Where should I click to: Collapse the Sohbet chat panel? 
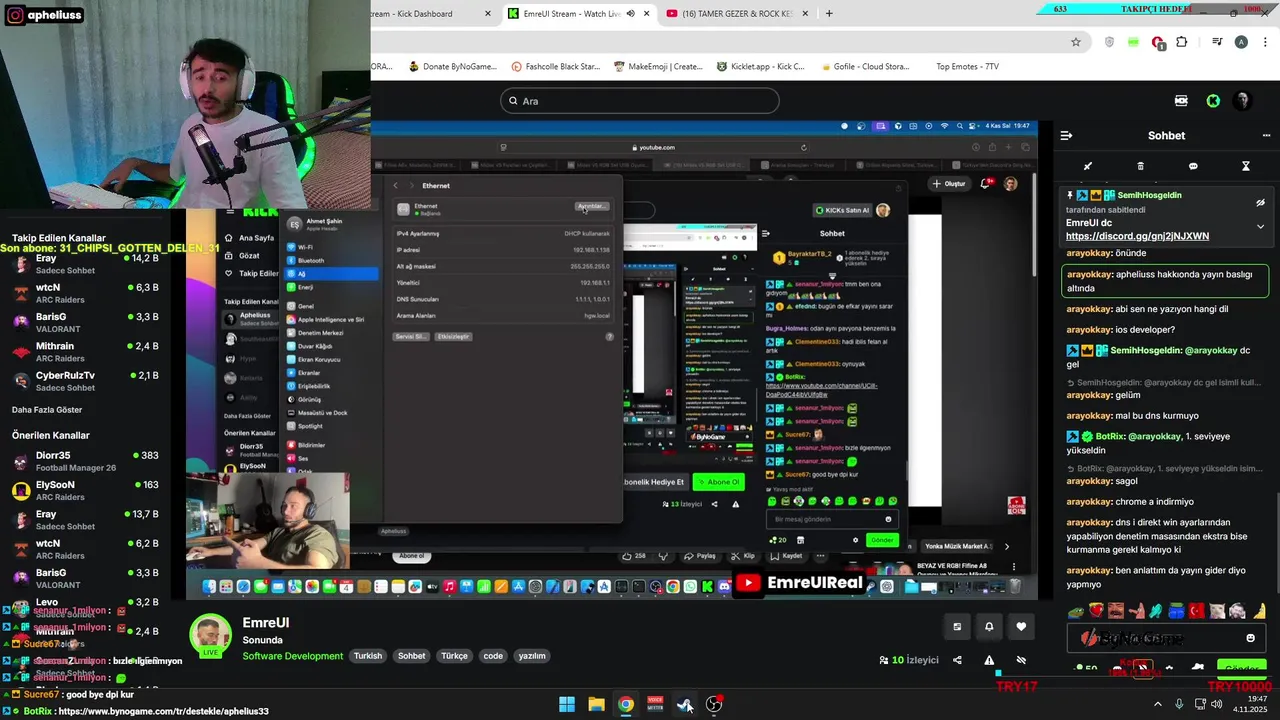pyautogui.click(x=1066, y=136)
